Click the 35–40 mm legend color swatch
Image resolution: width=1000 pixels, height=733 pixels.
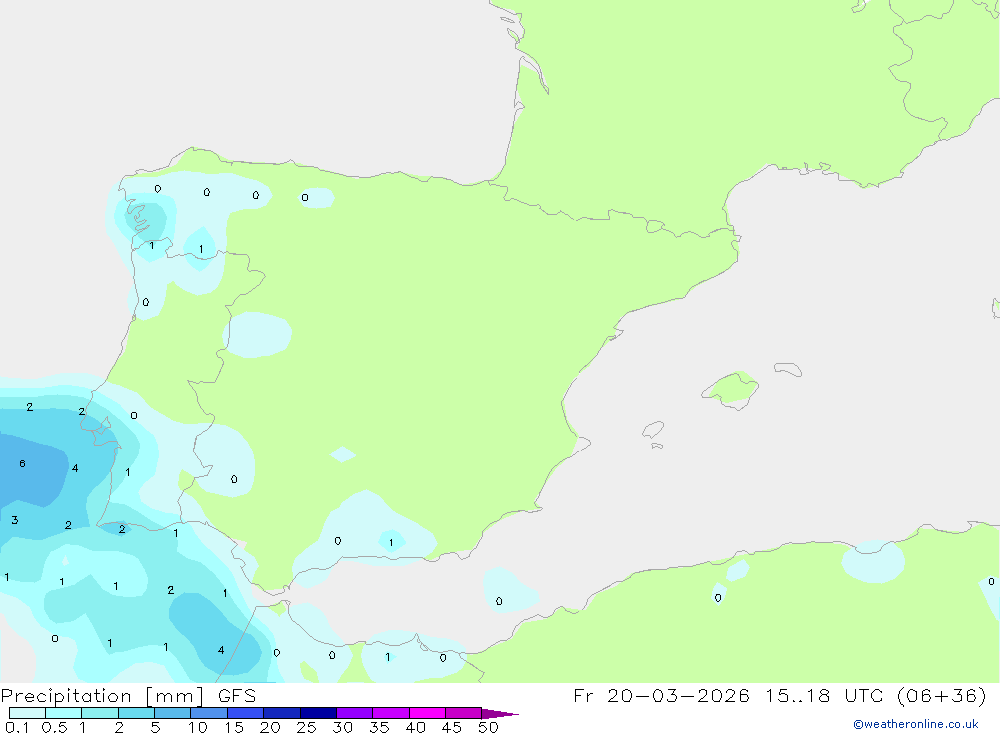tap(391, 713)
